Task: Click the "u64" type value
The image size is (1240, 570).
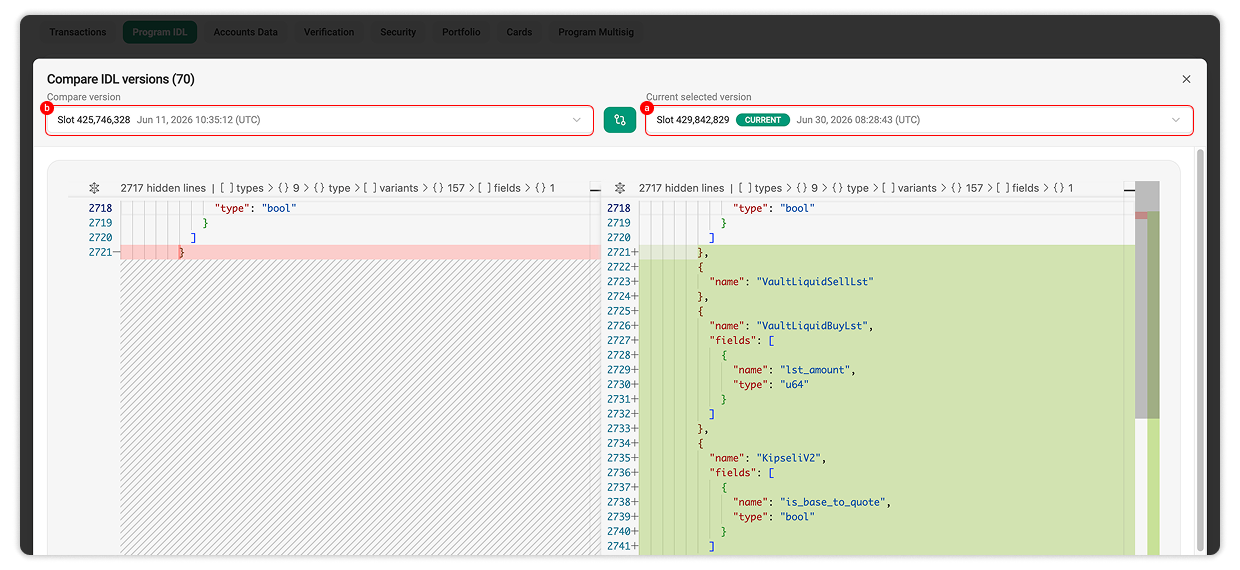Action: [x=795, y=384]
